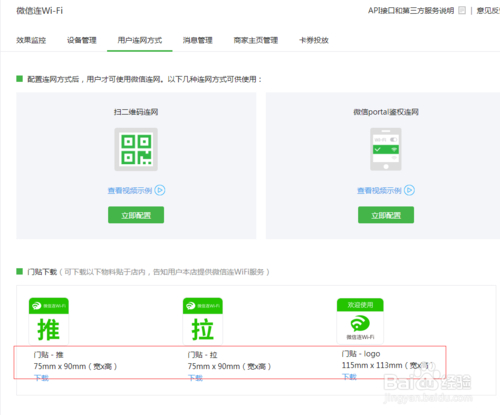Open 查看视频示例 link under 微信portal鉴权连网

click(x=379, y=191)
